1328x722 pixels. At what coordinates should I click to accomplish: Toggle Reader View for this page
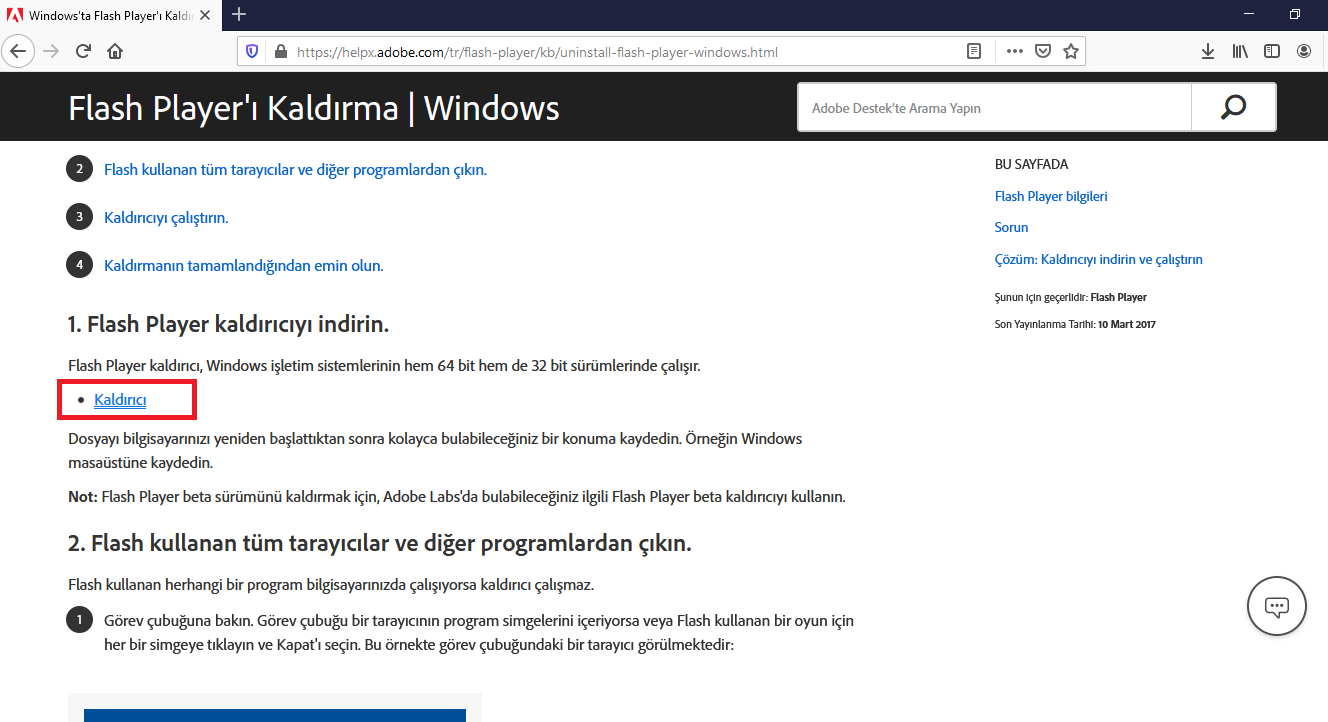pos(974,51)
